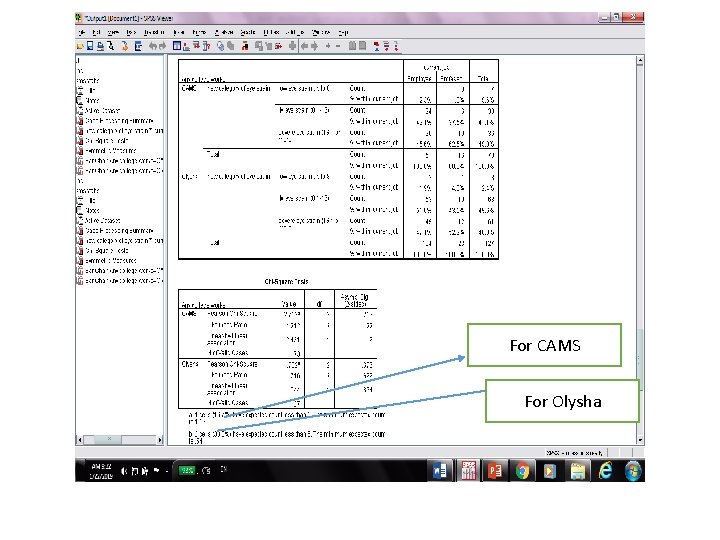Switch to SPSS taskbar button
This screenshot has height=540, width=720.
pyautogui.click(x=468, y=471)
